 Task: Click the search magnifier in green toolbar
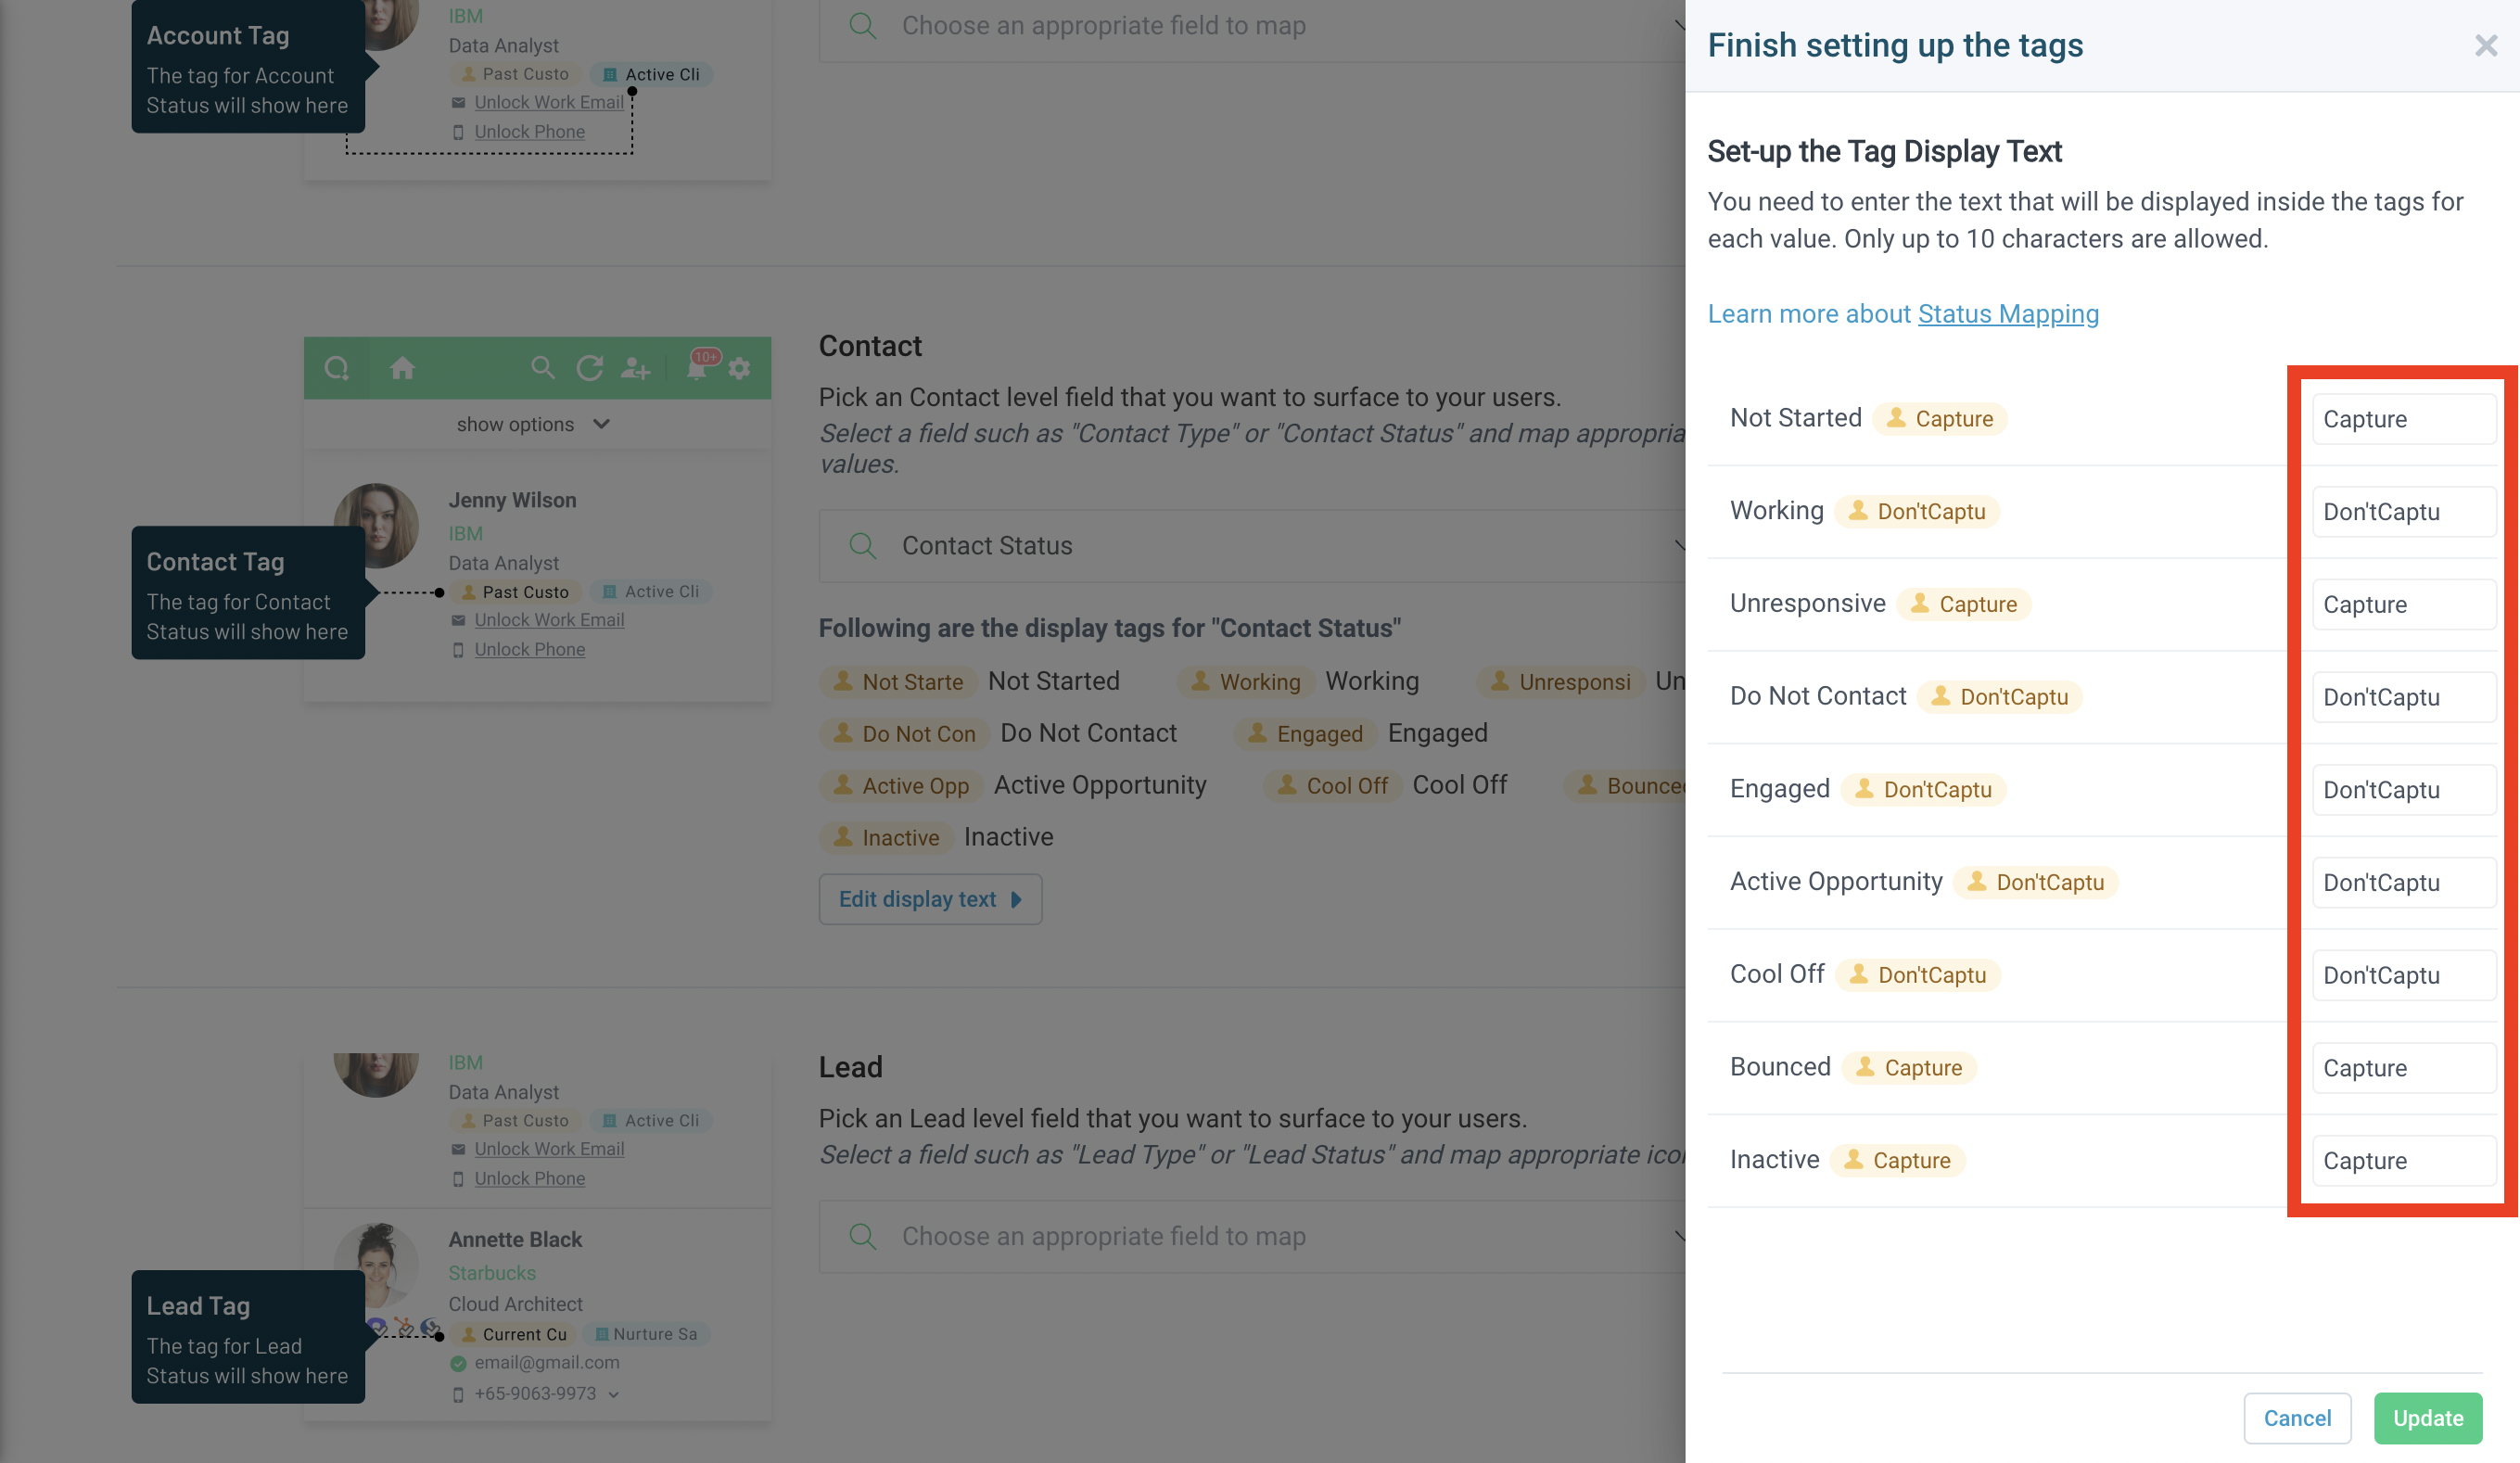[542, 368]
